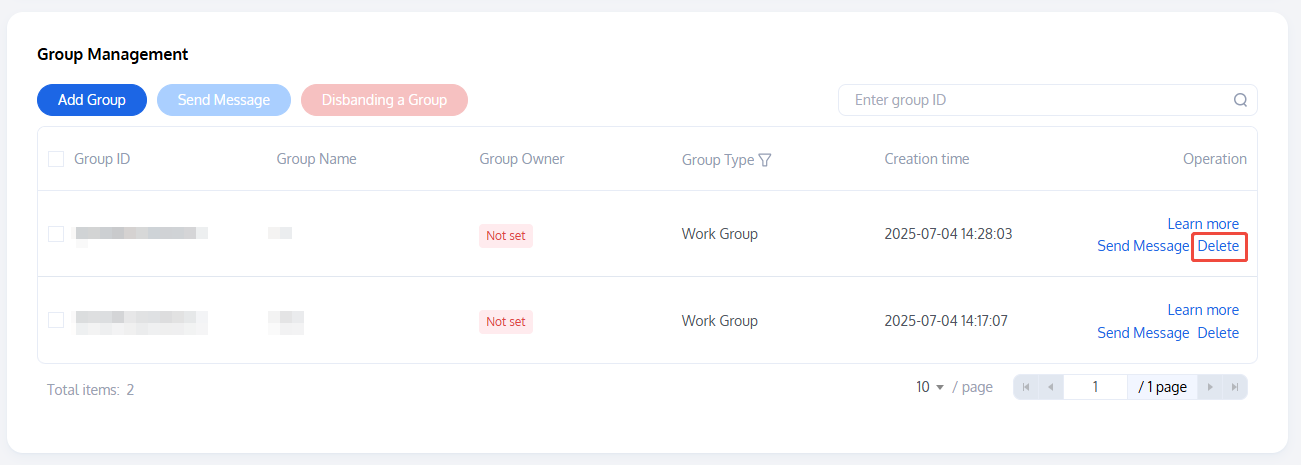Check the second group row checkbox
The height and width of the screenshot is (465, 1301).
pos(56,320)
